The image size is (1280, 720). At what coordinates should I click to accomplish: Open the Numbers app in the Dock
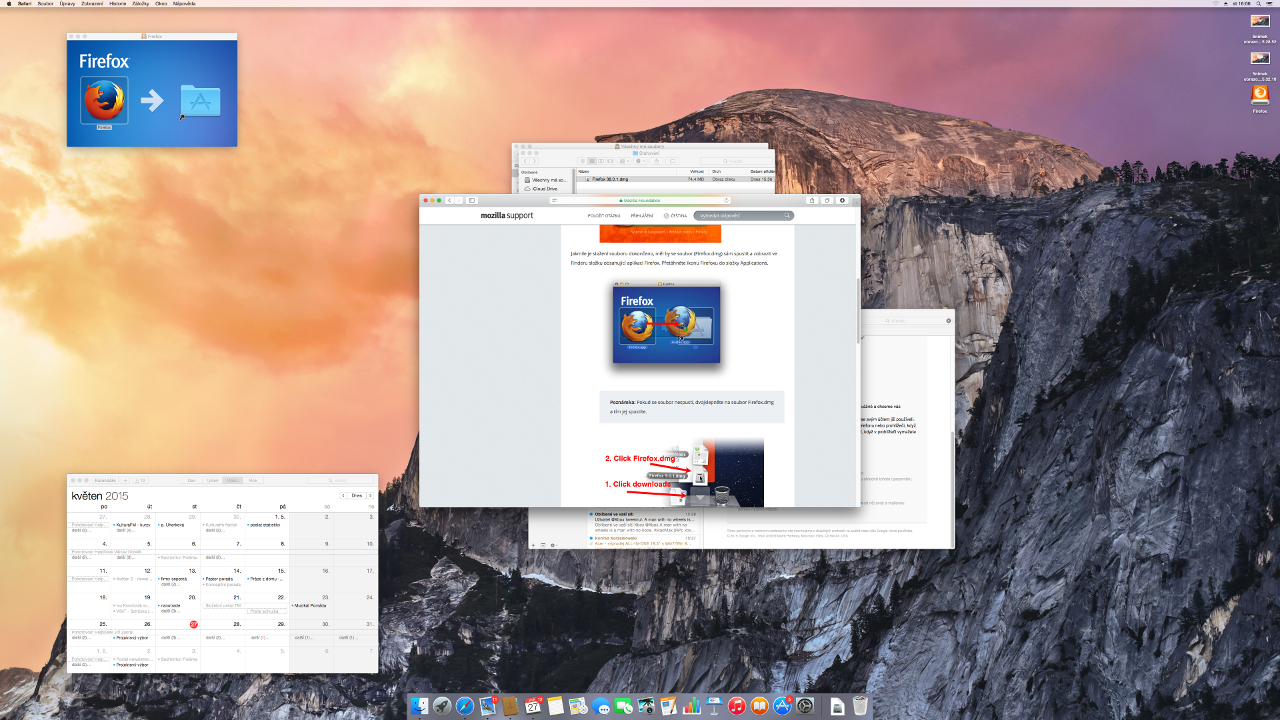coord(691,705)
